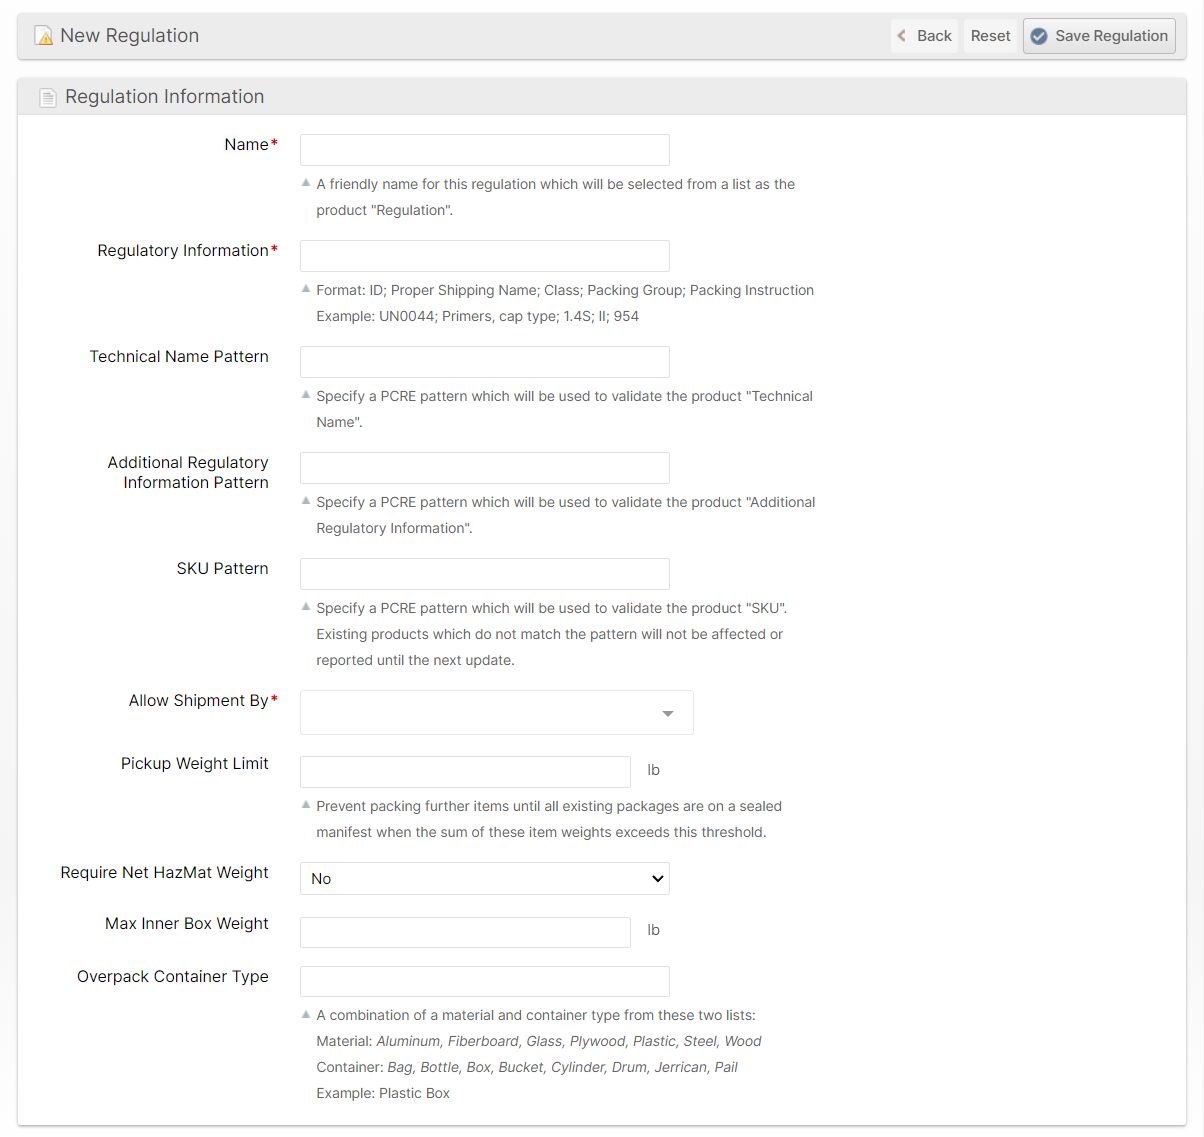Select the Technical Name Pattern input
The width and height of the screenshot is (1204, 1137).
484,362
